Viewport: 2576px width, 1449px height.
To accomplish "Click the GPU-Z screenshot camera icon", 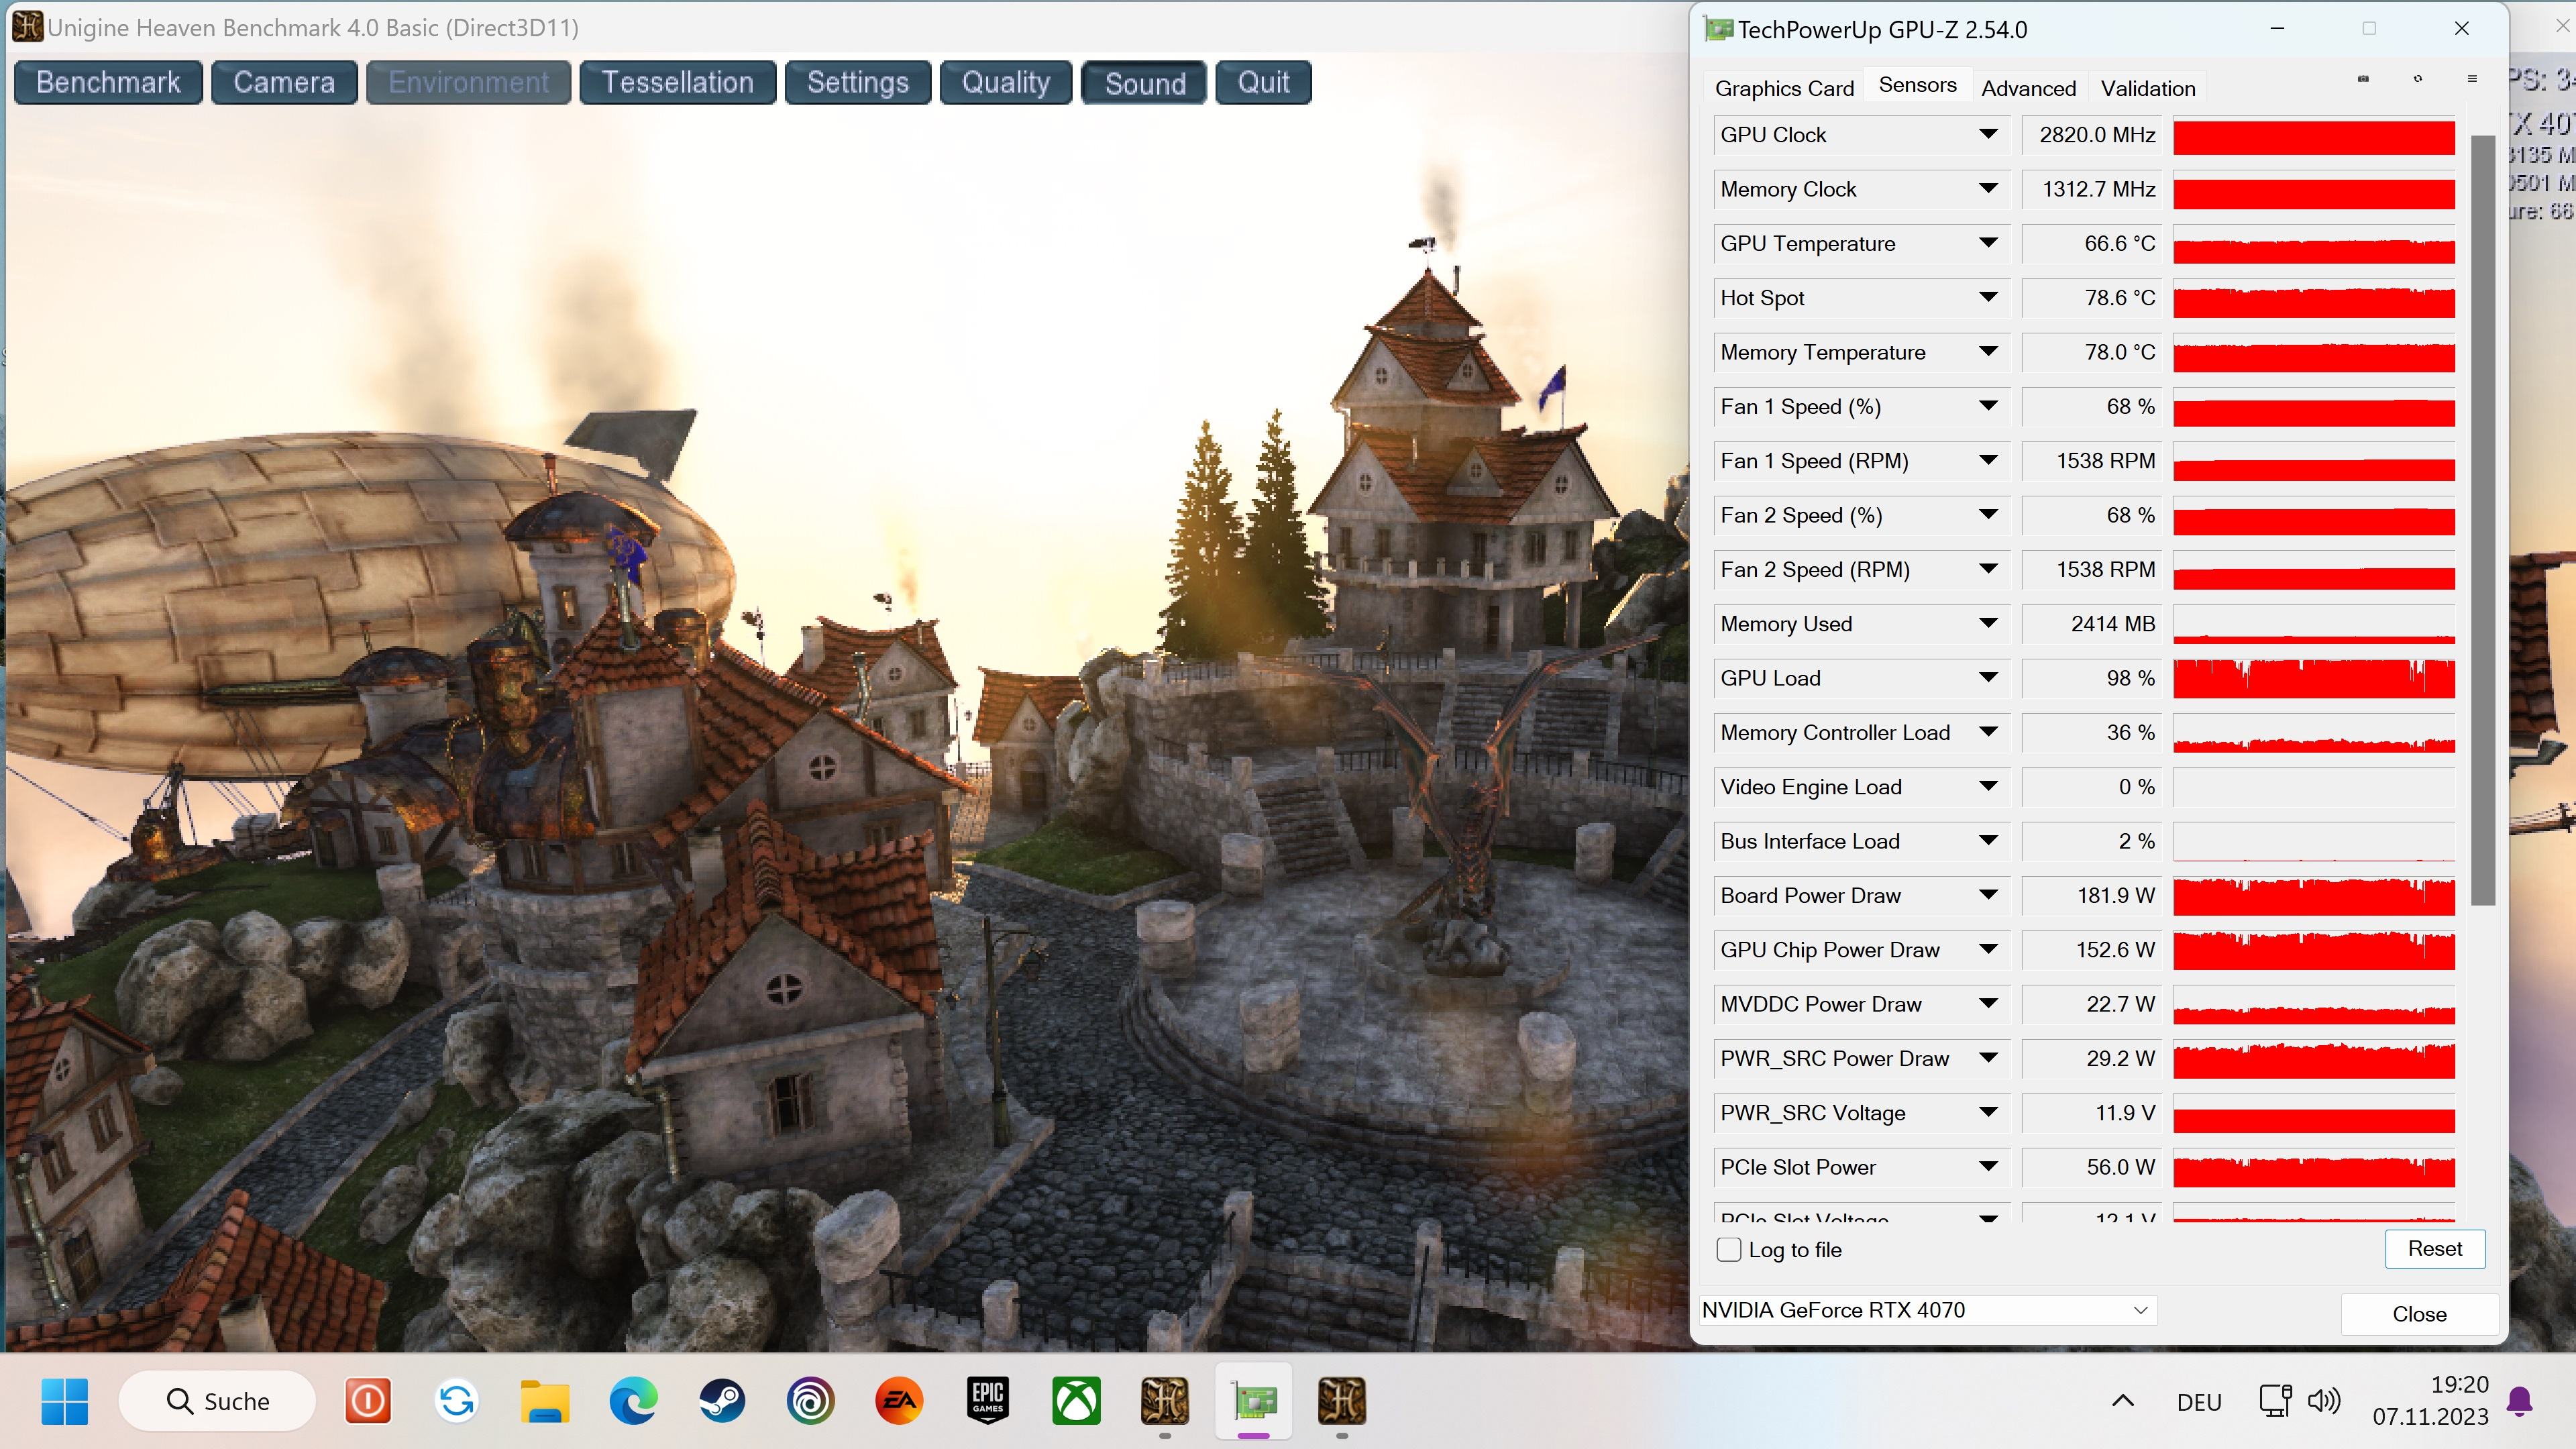I will point(2363,79).
